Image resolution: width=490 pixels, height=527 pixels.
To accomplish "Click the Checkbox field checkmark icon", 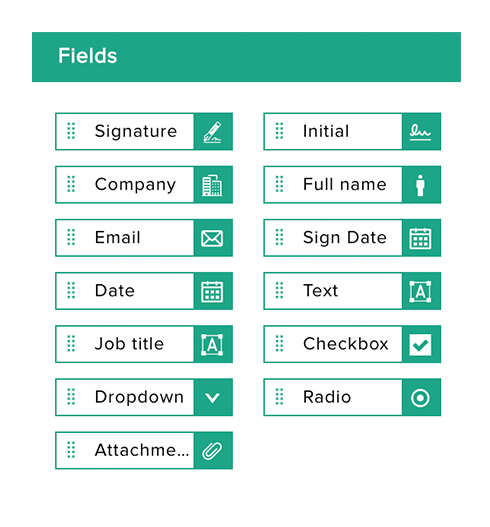I will 420,344.
